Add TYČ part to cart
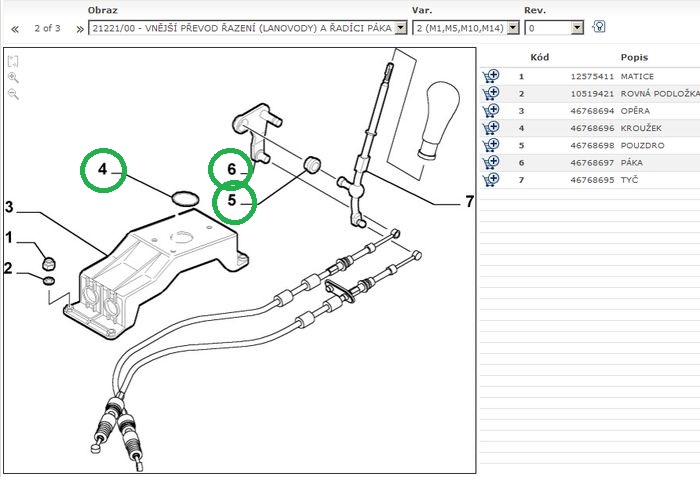 [x=491, y=180]
